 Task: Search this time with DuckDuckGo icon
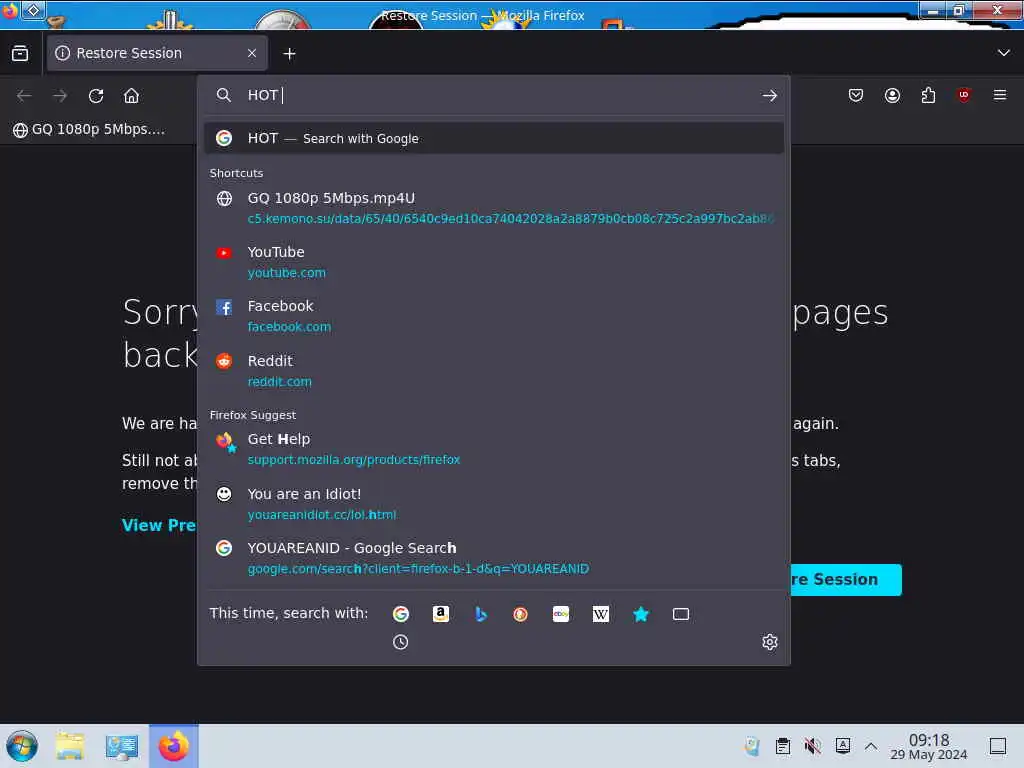tap(520, 614)
